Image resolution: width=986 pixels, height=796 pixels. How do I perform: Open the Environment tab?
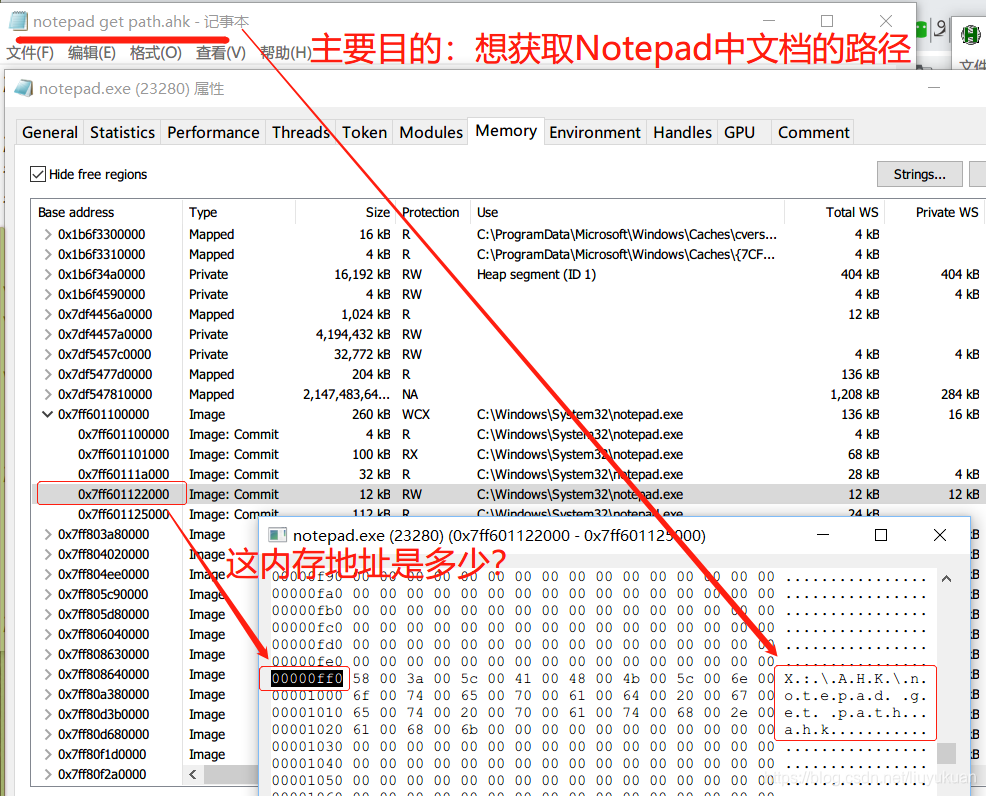(x=595, y=133)
